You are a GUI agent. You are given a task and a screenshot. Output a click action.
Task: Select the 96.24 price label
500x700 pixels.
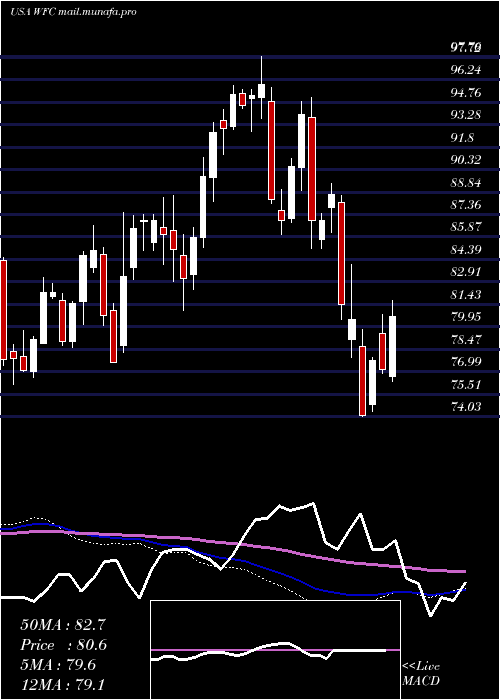pos(466,70)
